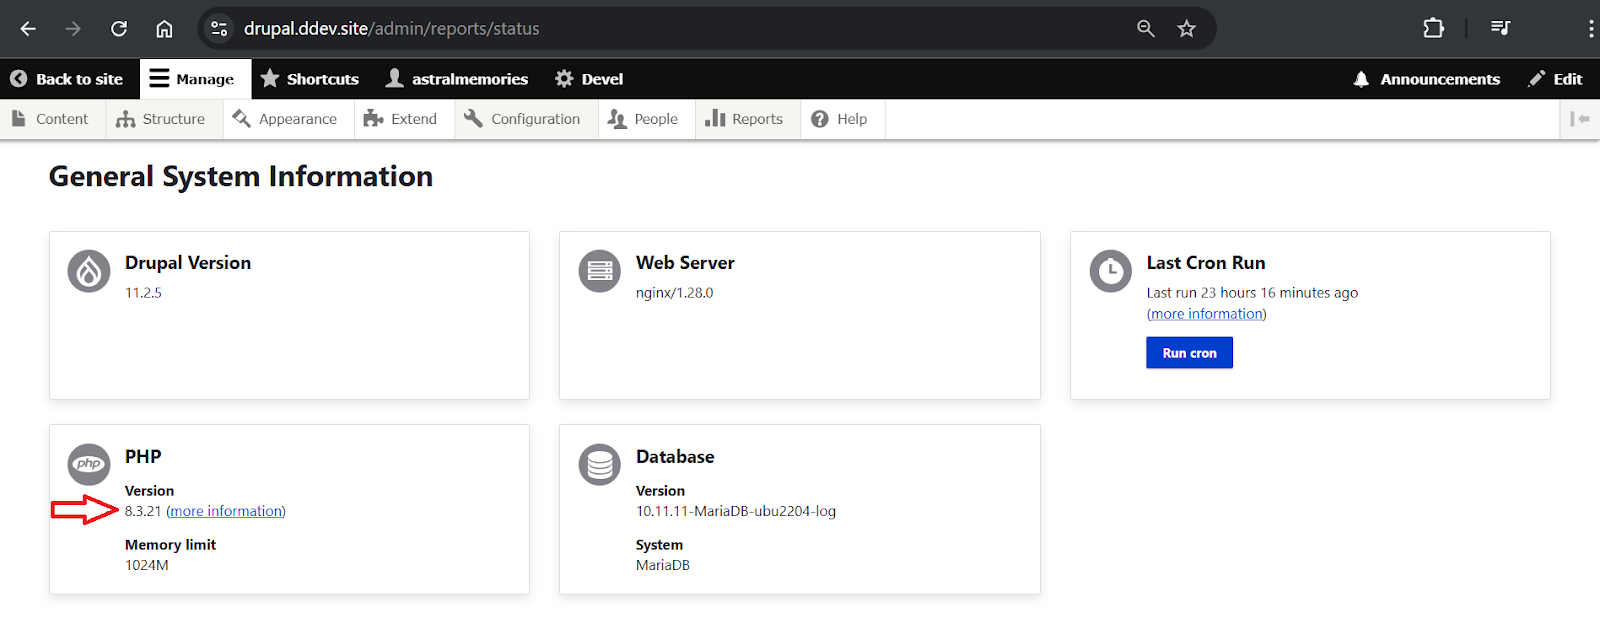Click the URL address bar field

680,29
